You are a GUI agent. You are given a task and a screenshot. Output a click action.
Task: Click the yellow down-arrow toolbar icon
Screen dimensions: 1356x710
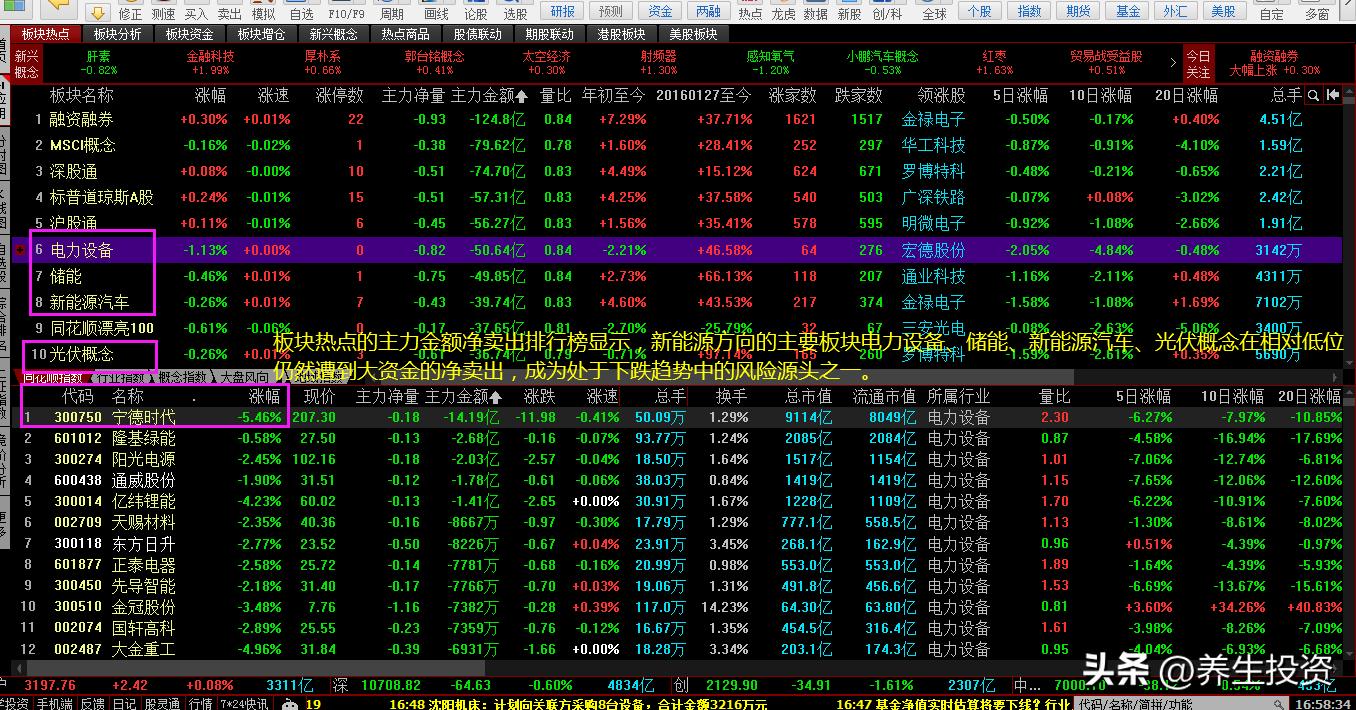coord(97,13)
